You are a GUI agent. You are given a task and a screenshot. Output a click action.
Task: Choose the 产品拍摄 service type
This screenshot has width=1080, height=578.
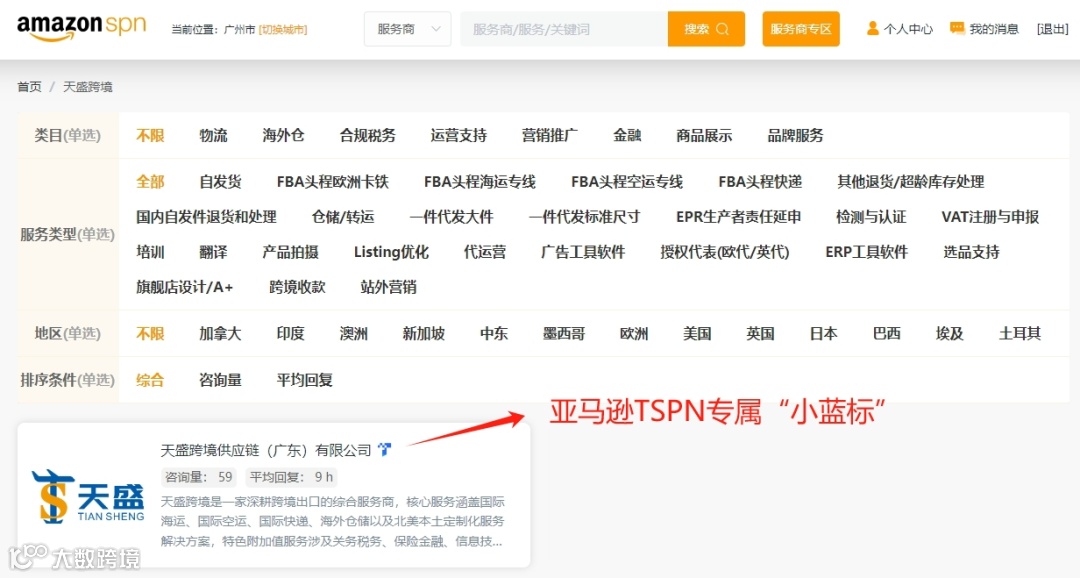click(x=291, y=252)
